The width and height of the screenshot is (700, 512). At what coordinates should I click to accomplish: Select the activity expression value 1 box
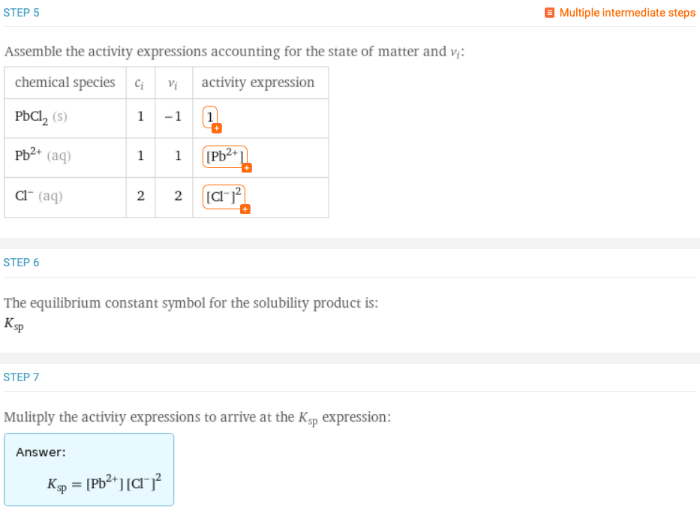coord(210,117)
